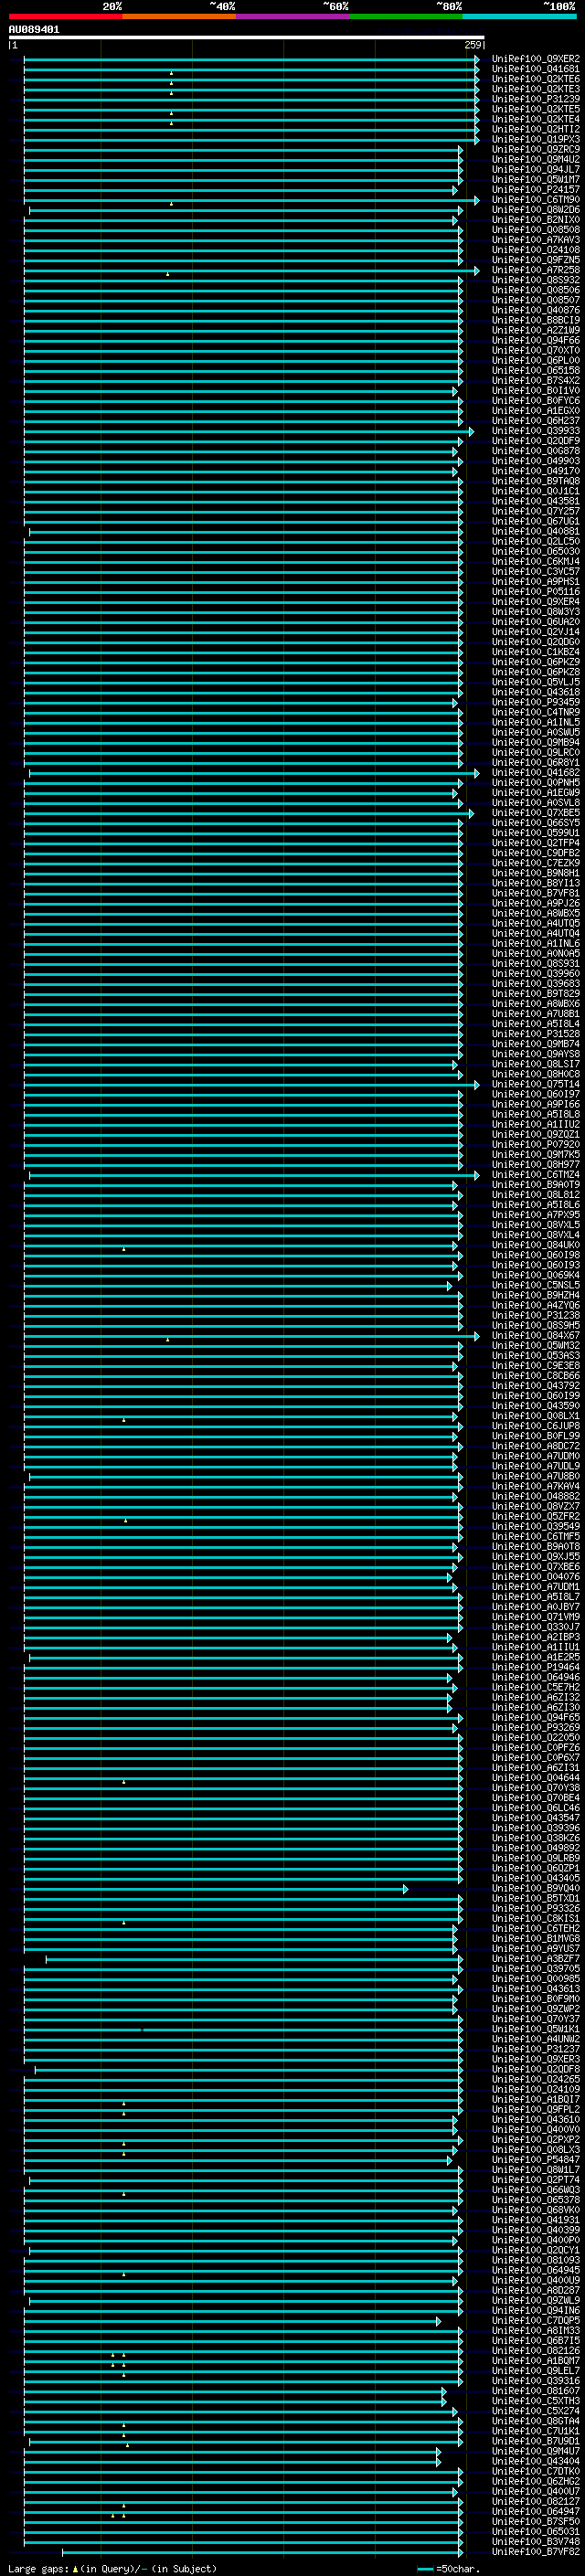585x2576 pixels.
Task: Select label UniRef100_C9E3E8
Action: pyautogui.click(x=536, y=1367)
